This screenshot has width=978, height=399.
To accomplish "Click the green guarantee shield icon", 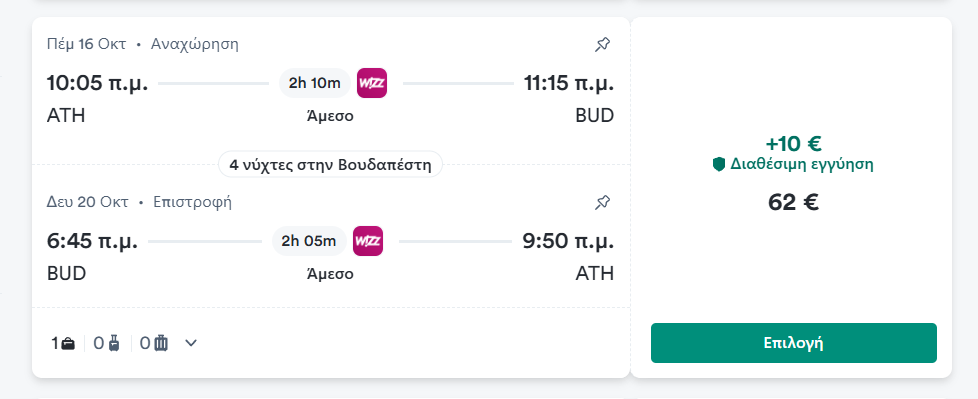I will [x=719, y=165].
